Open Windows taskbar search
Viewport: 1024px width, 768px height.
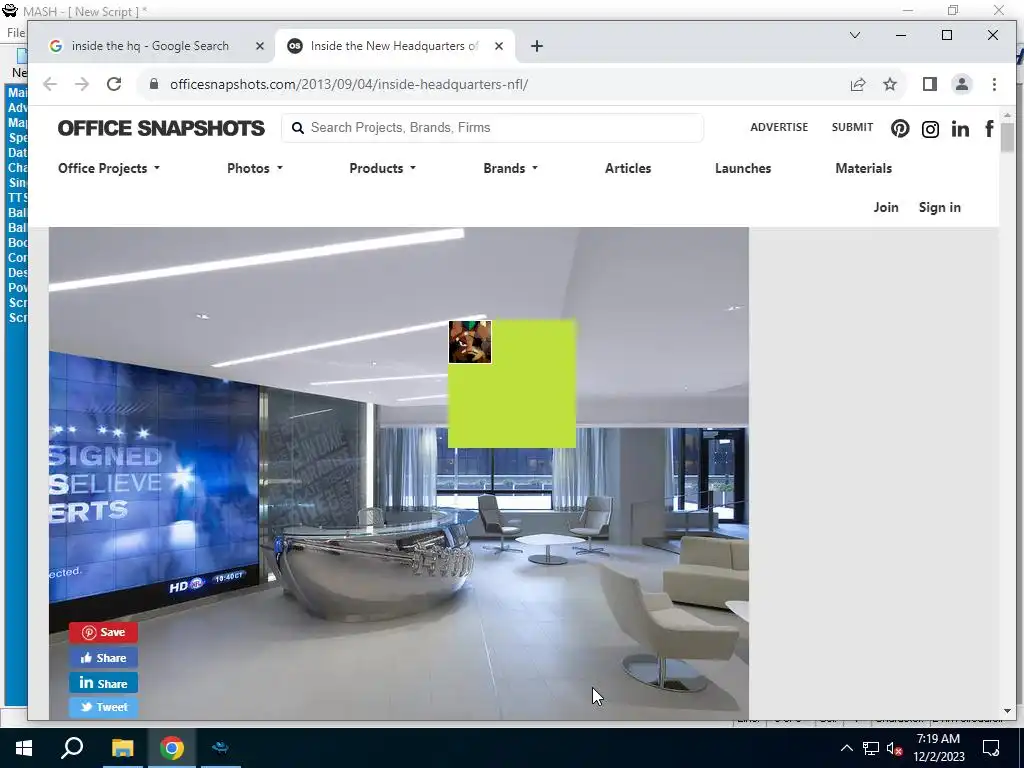[x=72, y=748]
